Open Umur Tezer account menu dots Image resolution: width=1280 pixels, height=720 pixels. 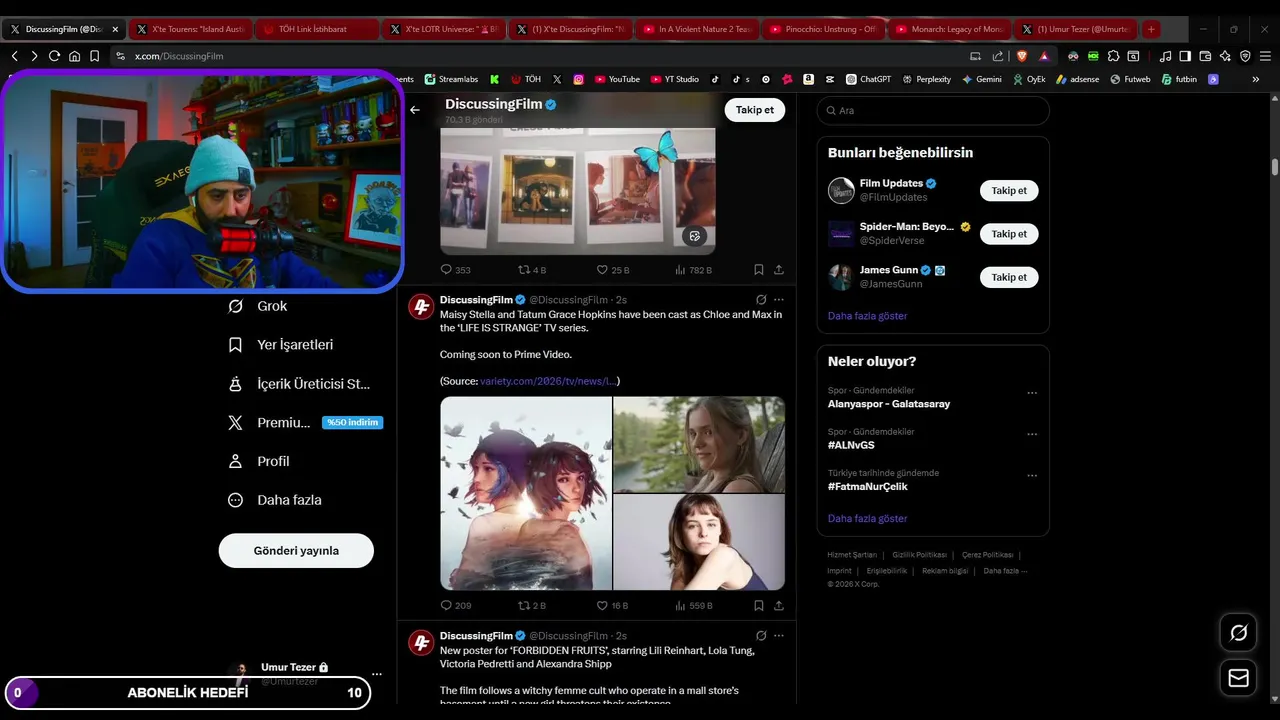(x=377, y=674)
